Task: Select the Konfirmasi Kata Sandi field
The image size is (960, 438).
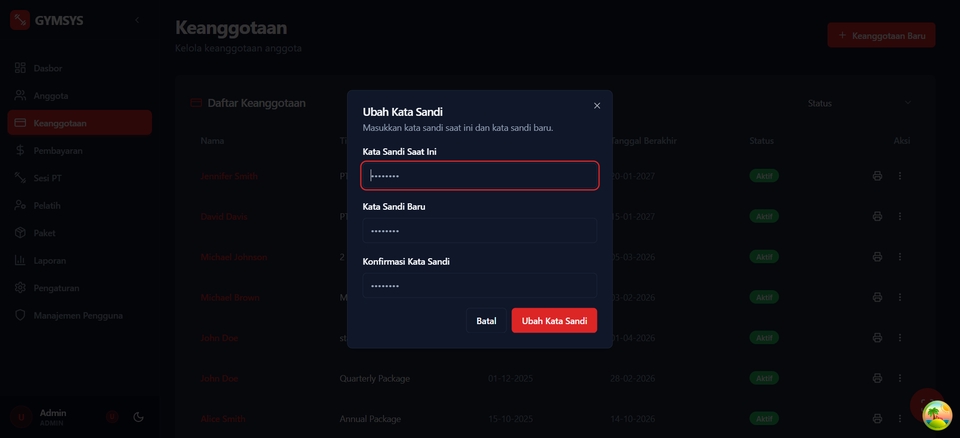Action: (479, 285)
